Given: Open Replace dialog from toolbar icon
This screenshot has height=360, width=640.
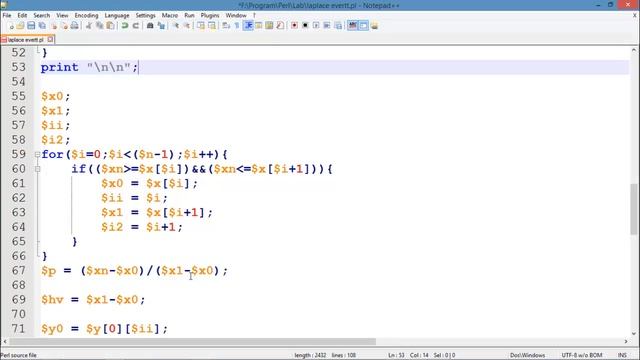Looking at the screenshot, I should tap(161, 26).
